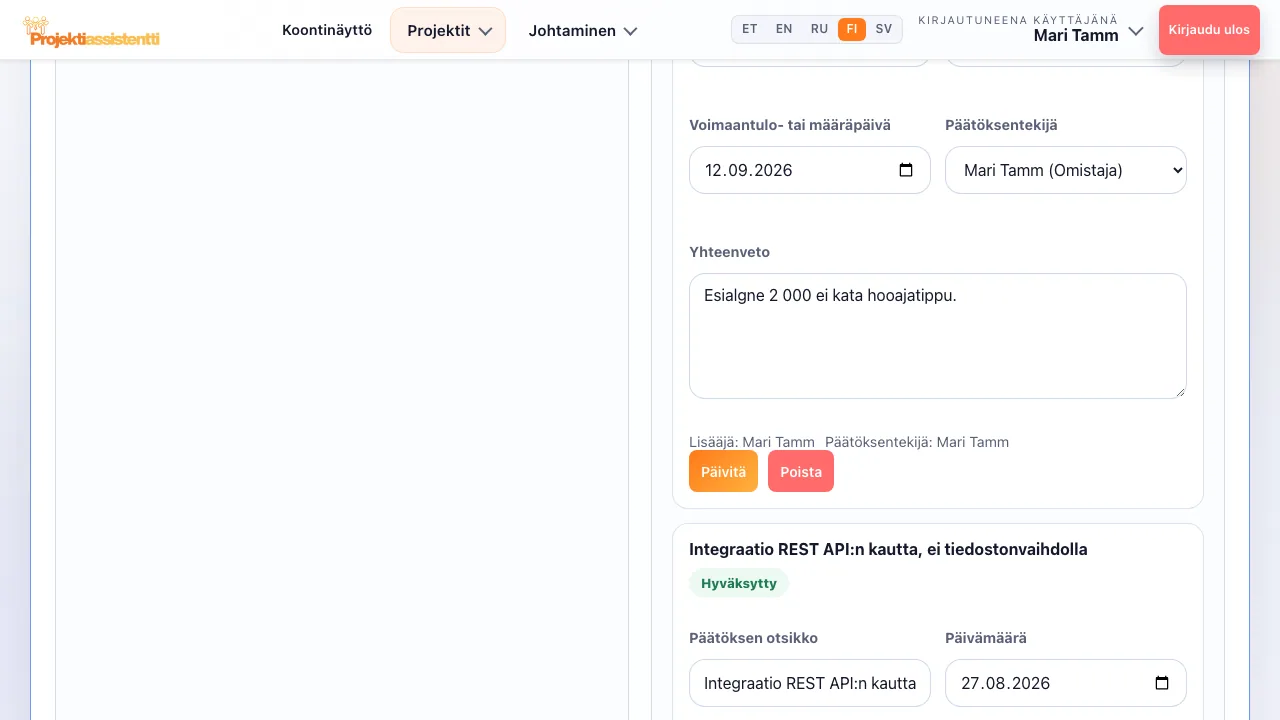Click the Hyväksytty status badge

pyautogui.click(x=739, y=583)
